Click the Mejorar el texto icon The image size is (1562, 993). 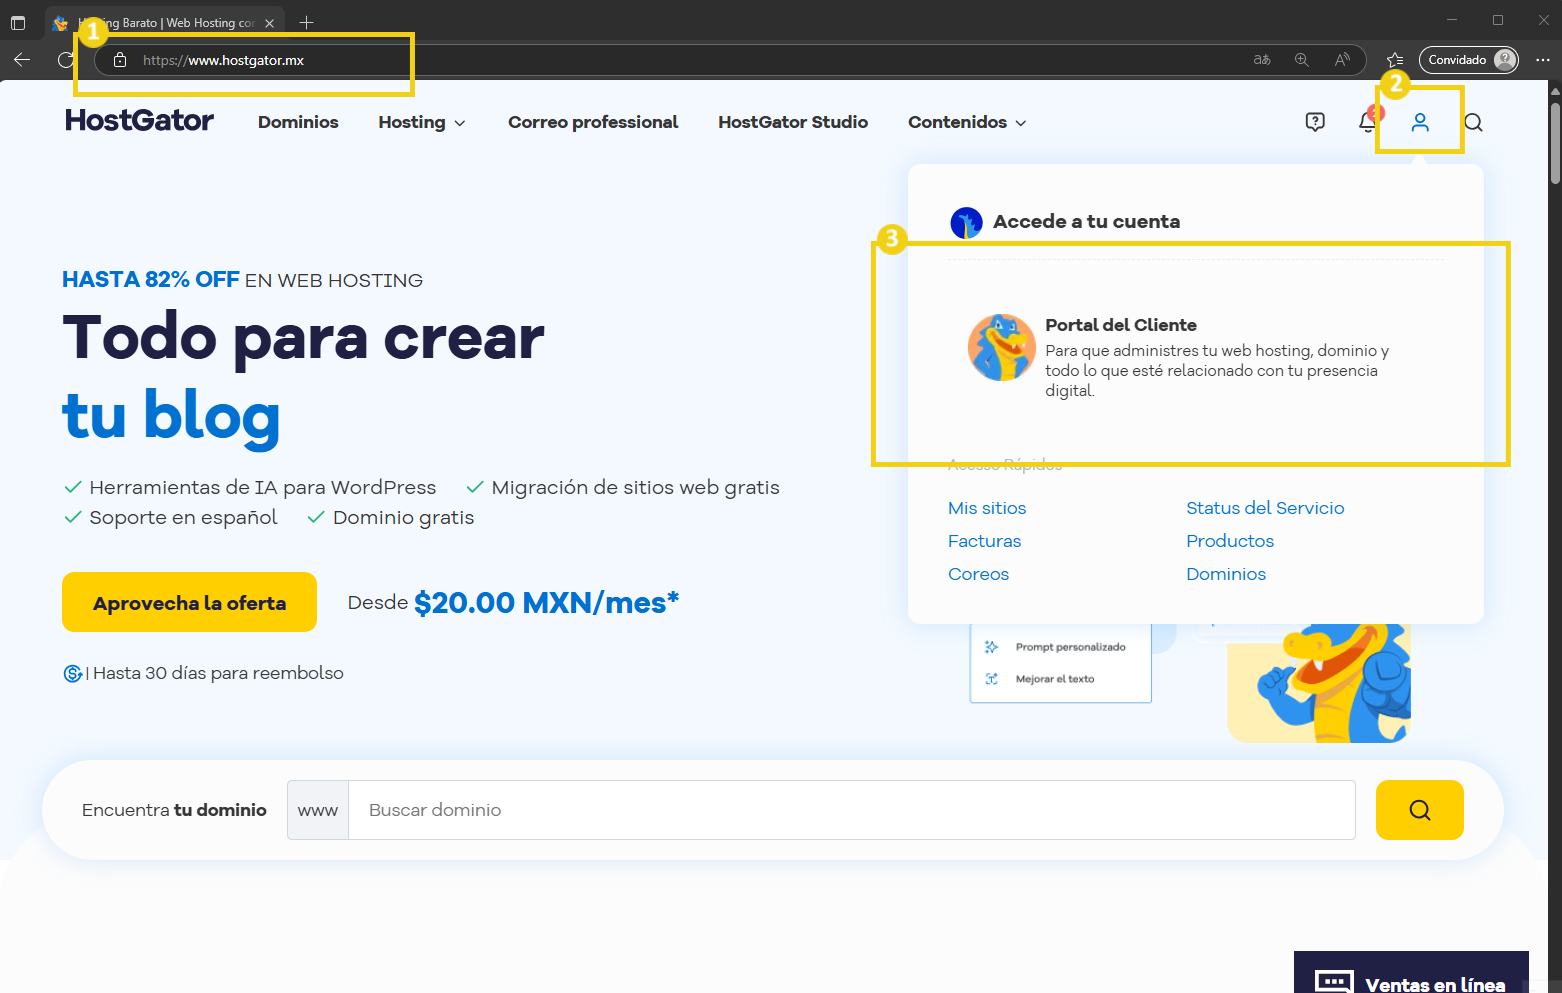991,679
